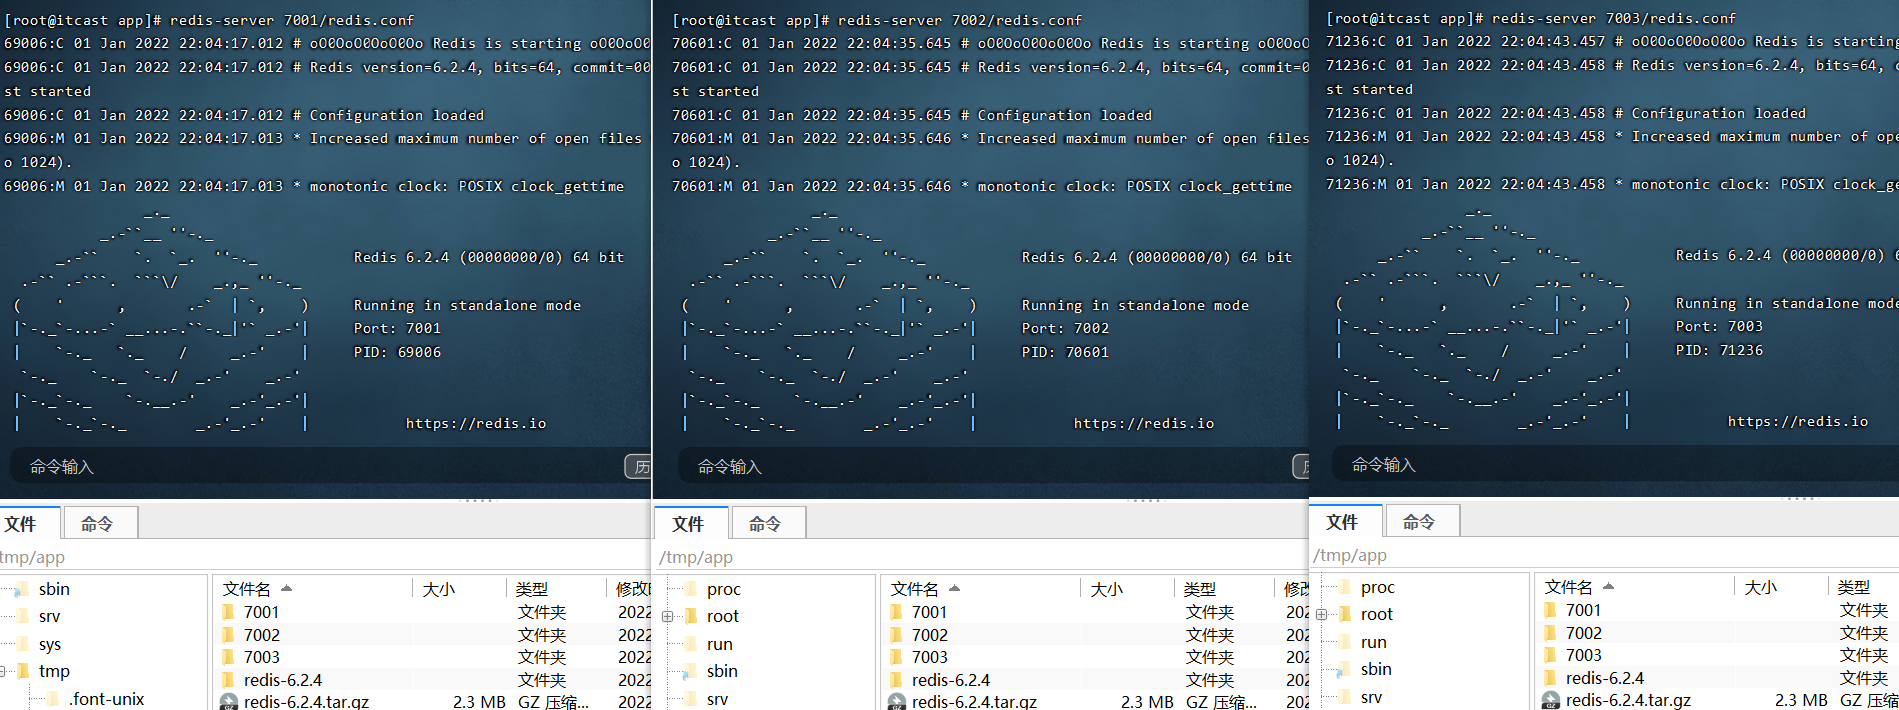This screenshot has width=1899, height=710.
Task: Toggle sort arrow beside 文件名 in middle pane
Action: (x=954, y=588)
